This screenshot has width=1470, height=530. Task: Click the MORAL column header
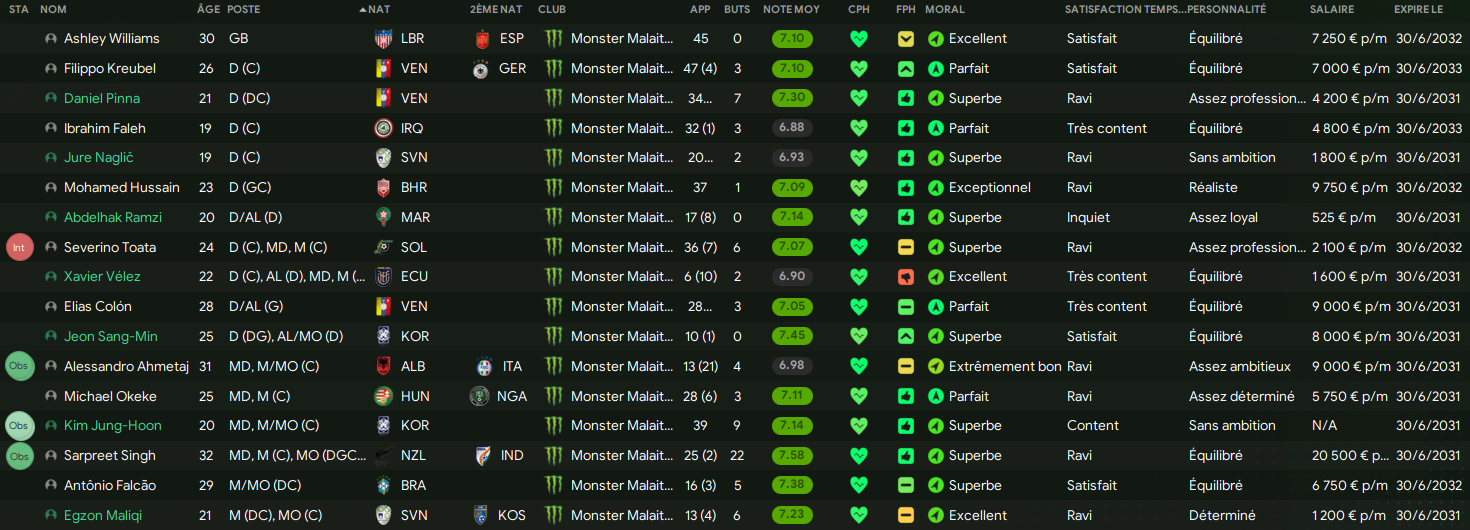[x=945, y=9]
